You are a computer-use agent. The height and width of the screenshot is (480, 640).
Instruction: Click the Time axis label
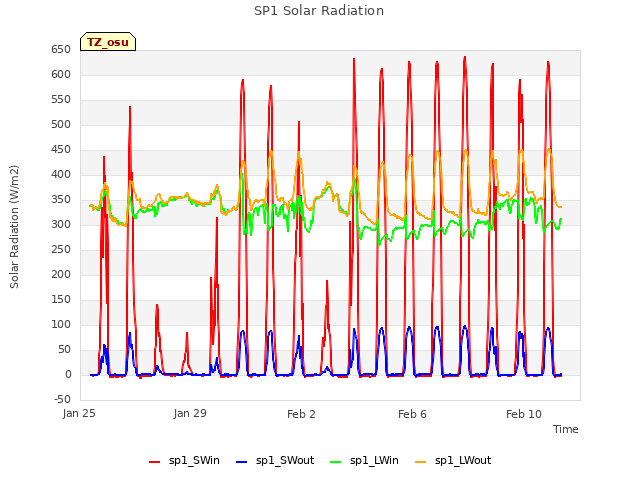(565, 429)
